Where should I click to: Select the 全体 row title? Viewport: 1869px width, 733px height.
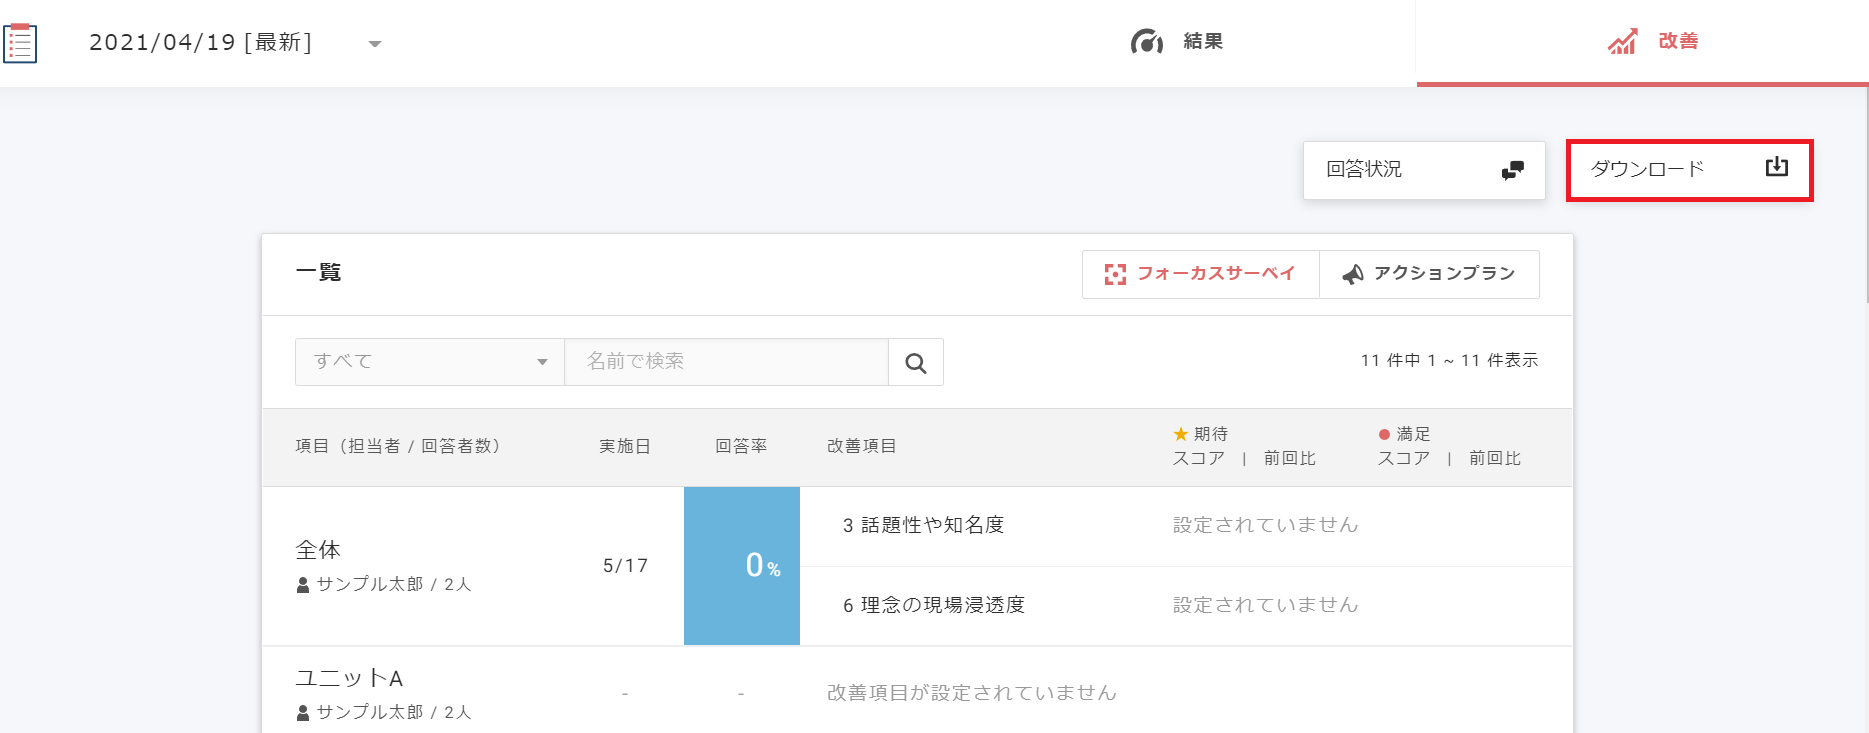[x=318, y=550]
